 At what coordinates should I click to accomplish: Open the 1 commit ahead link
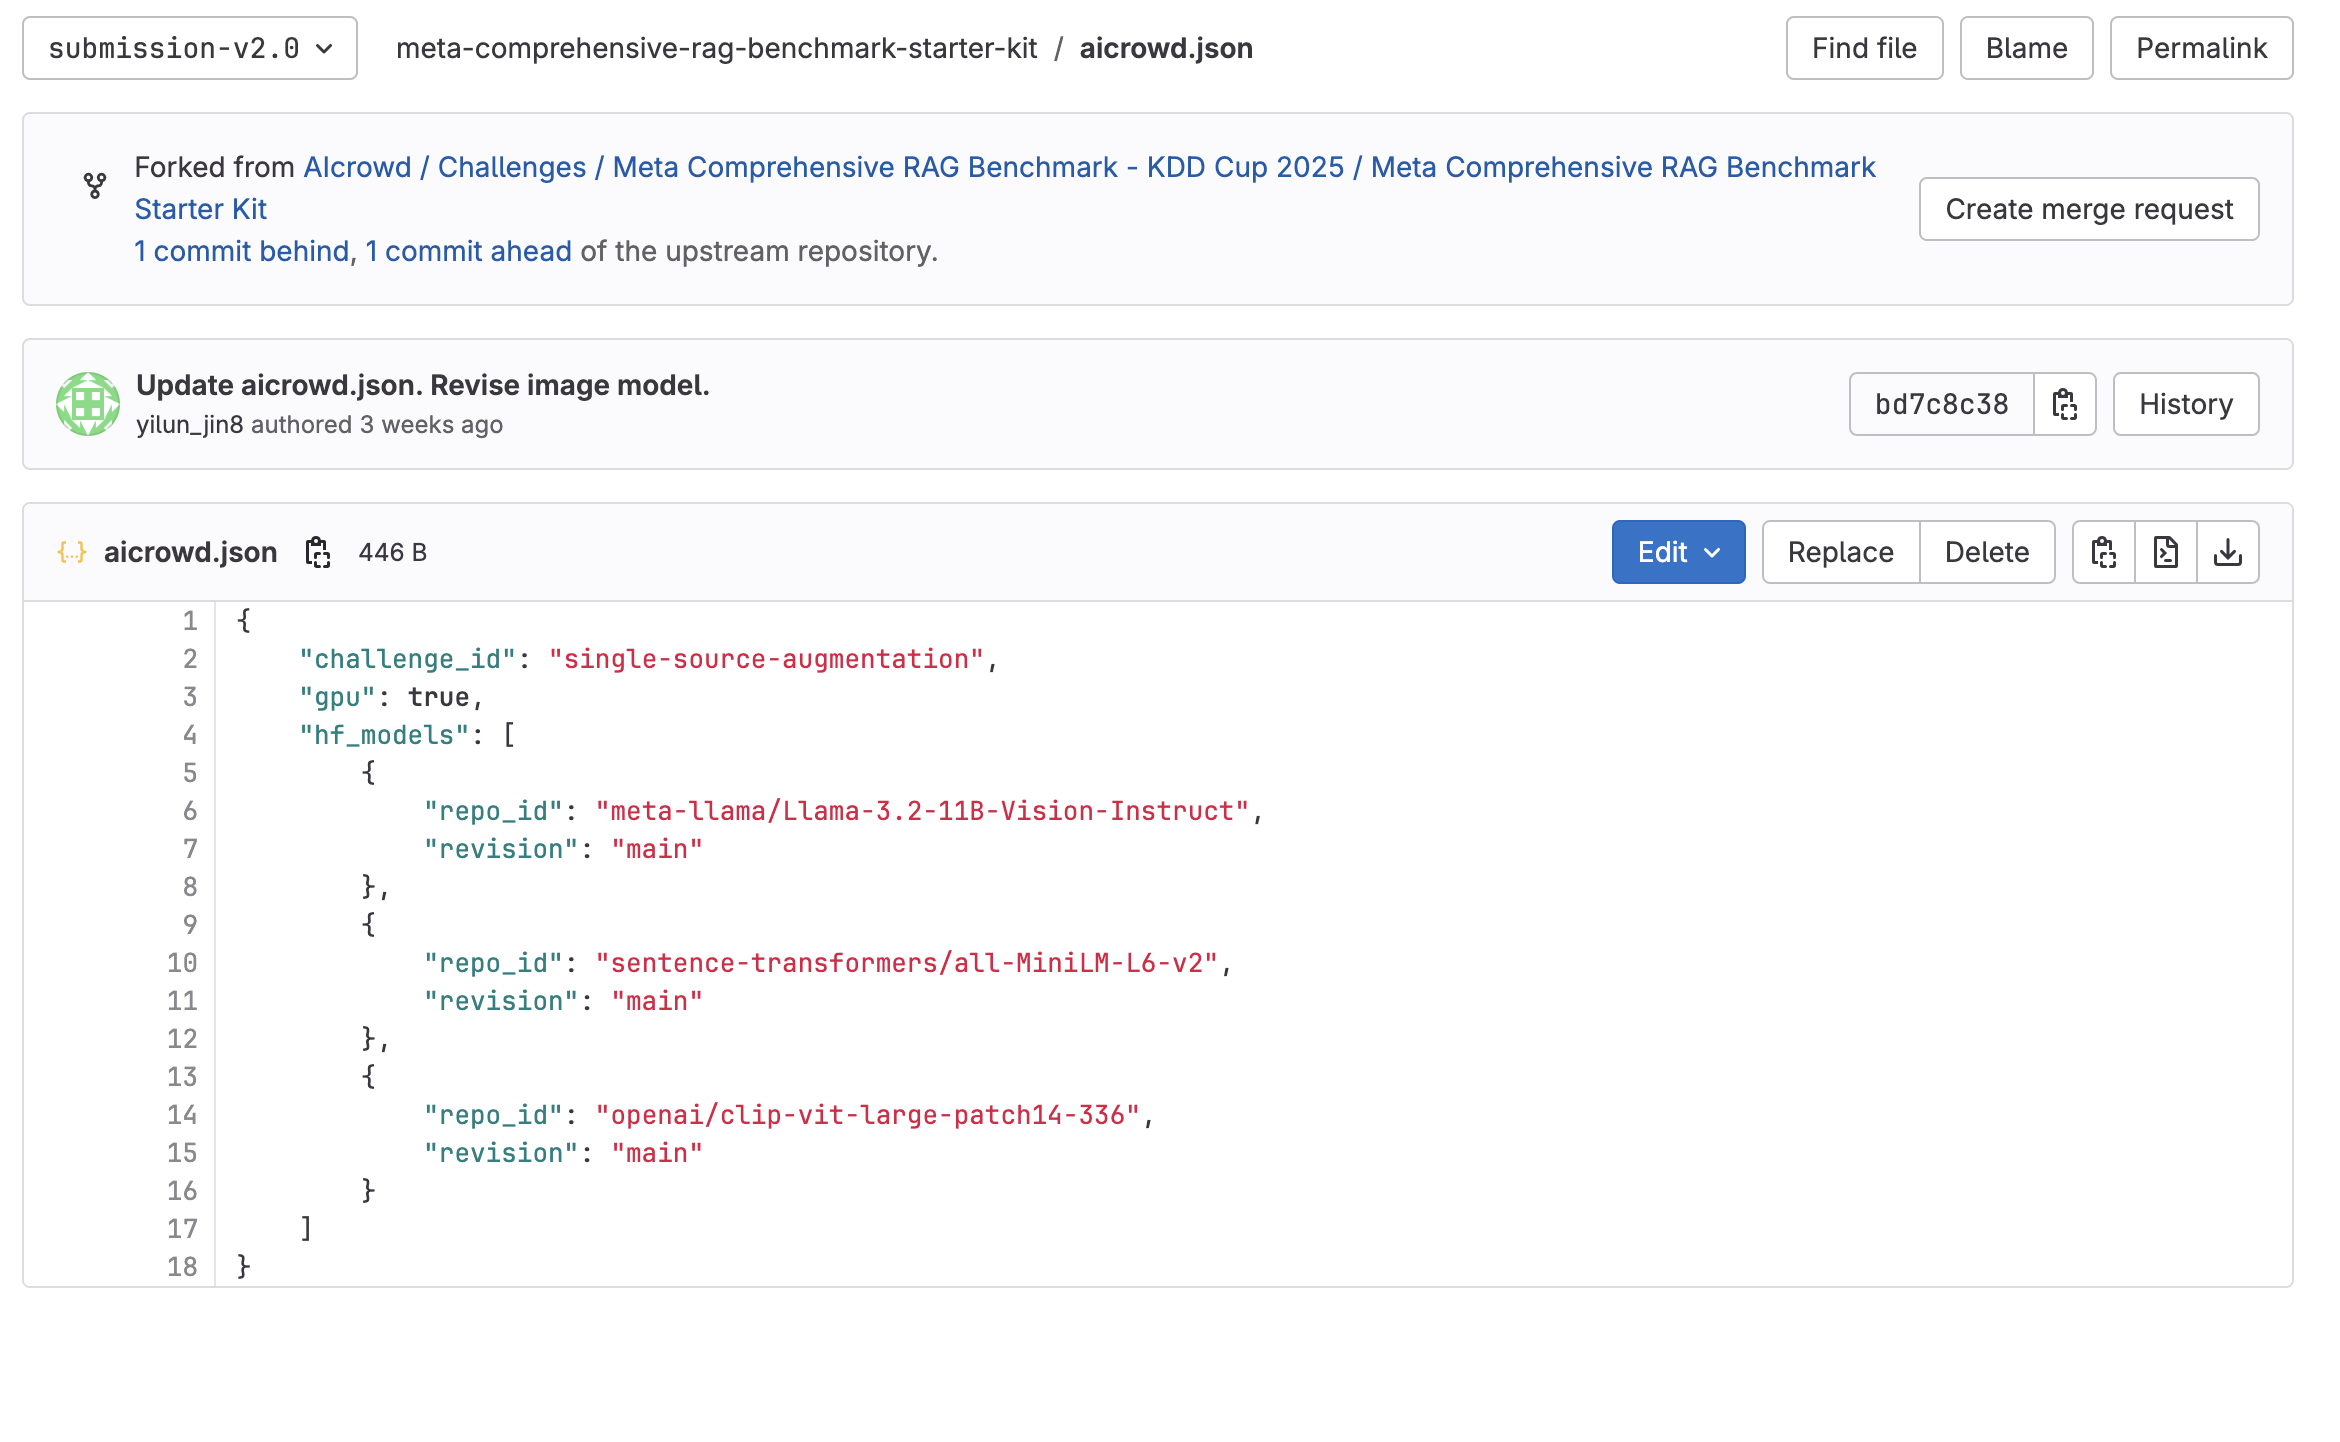click(x=468, y=251)
